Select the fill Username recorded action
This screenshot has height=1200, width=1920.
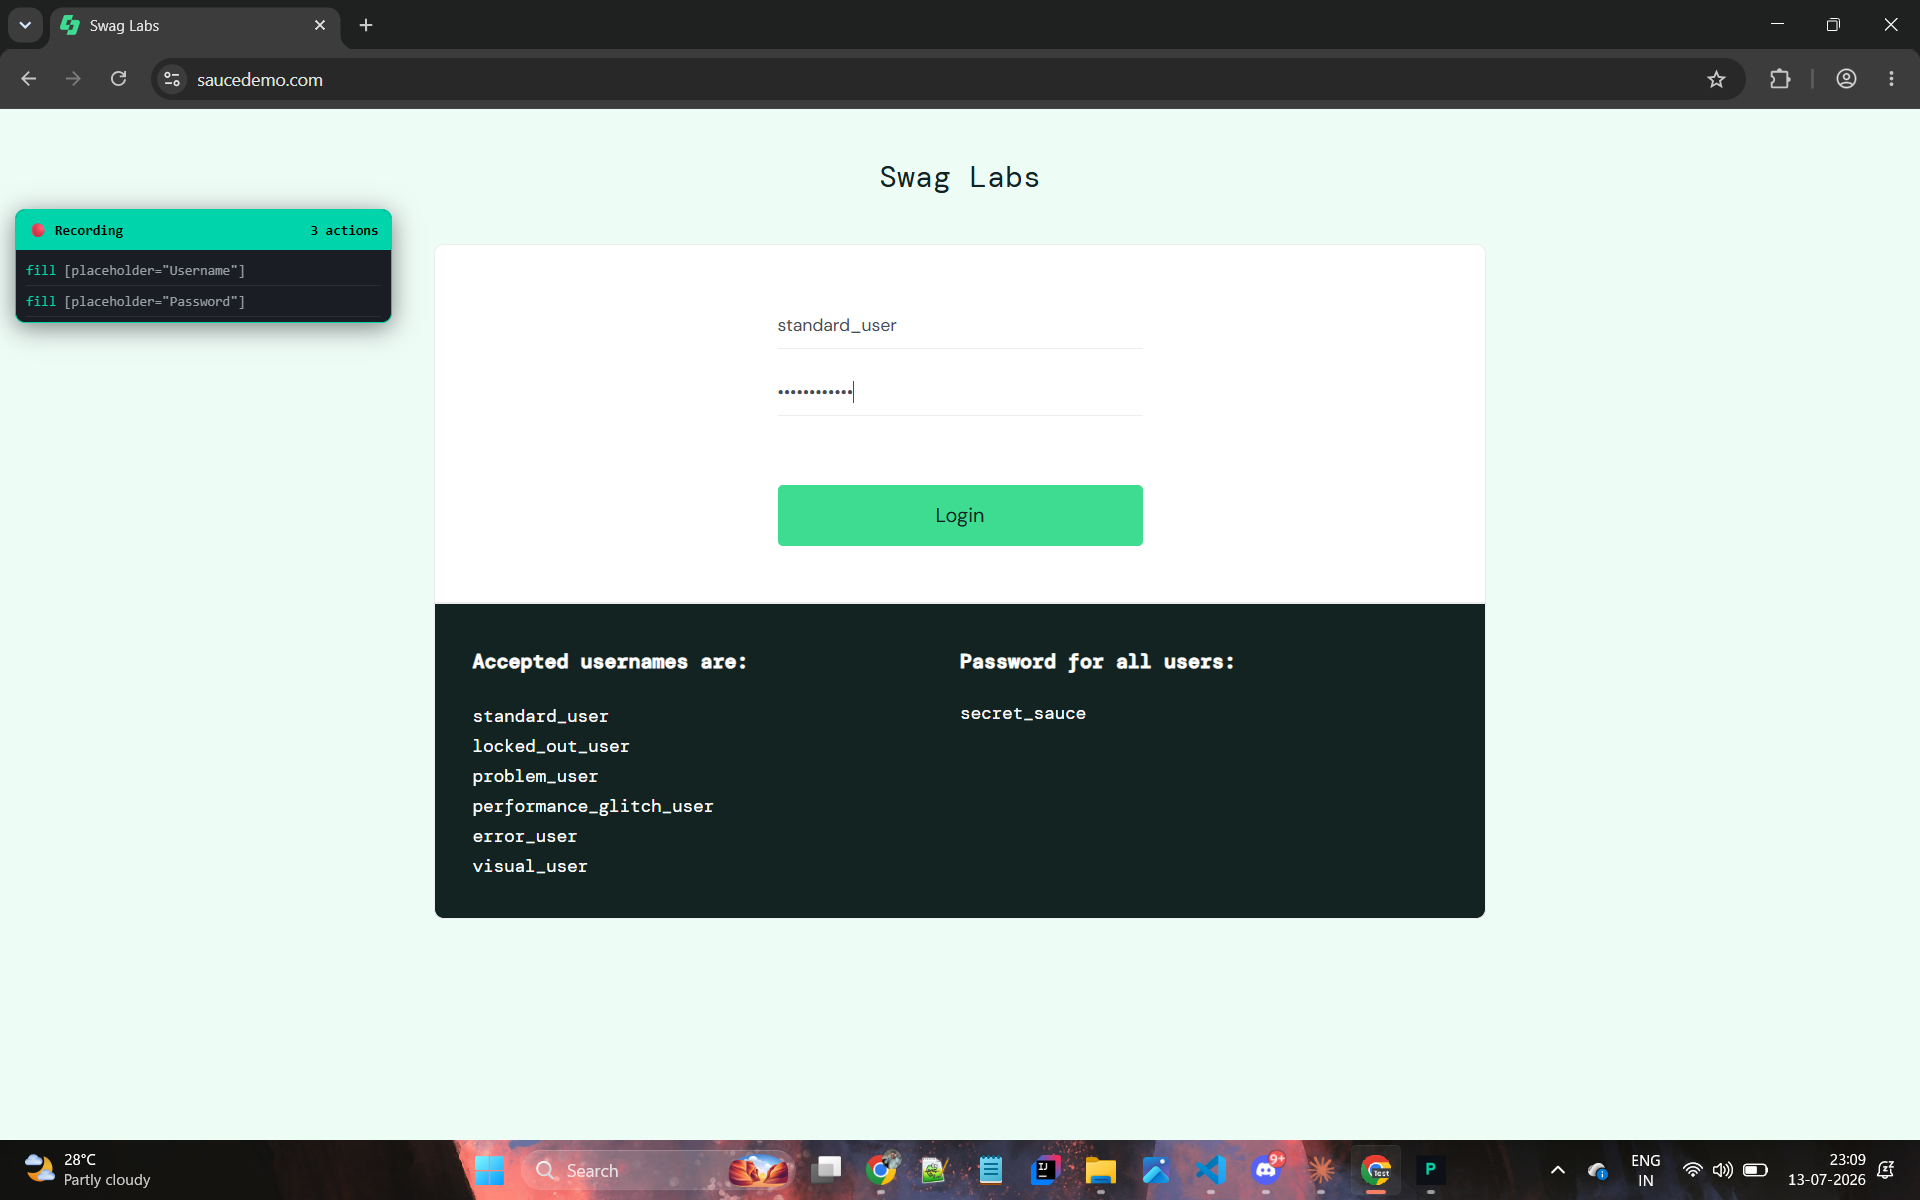pyautogui.click(x=203, y=270)
